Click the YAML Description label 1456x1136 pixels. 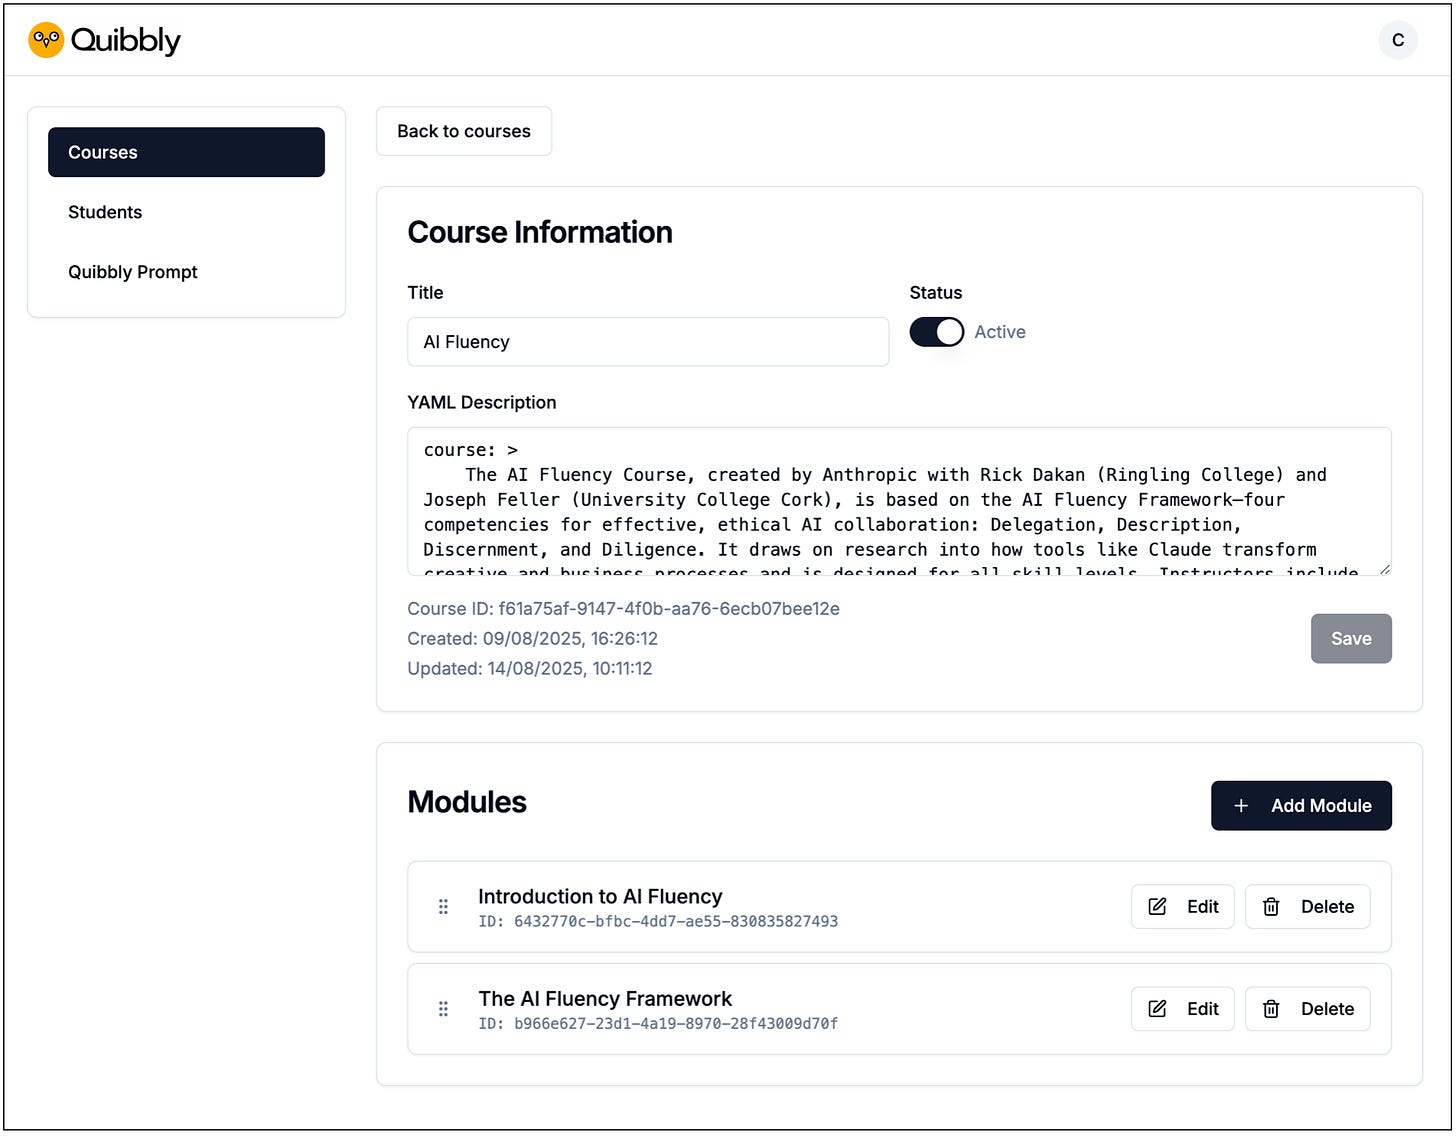[x=482, y=403]
